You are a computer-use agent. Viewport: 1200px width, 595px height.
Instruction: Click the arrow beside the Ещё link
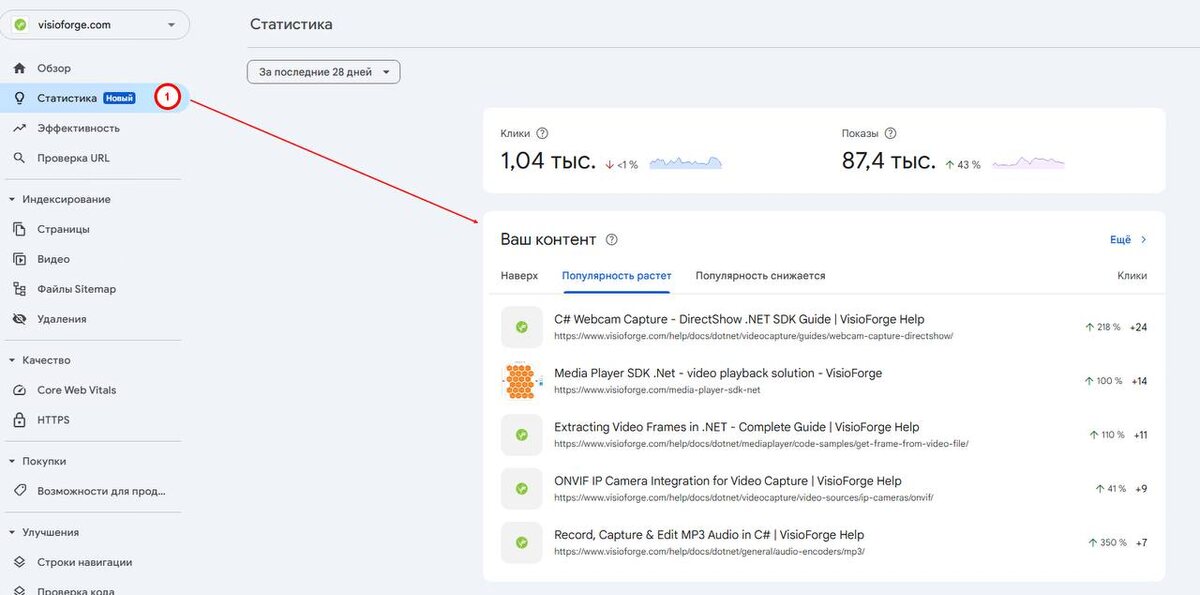coord(1144,240)
